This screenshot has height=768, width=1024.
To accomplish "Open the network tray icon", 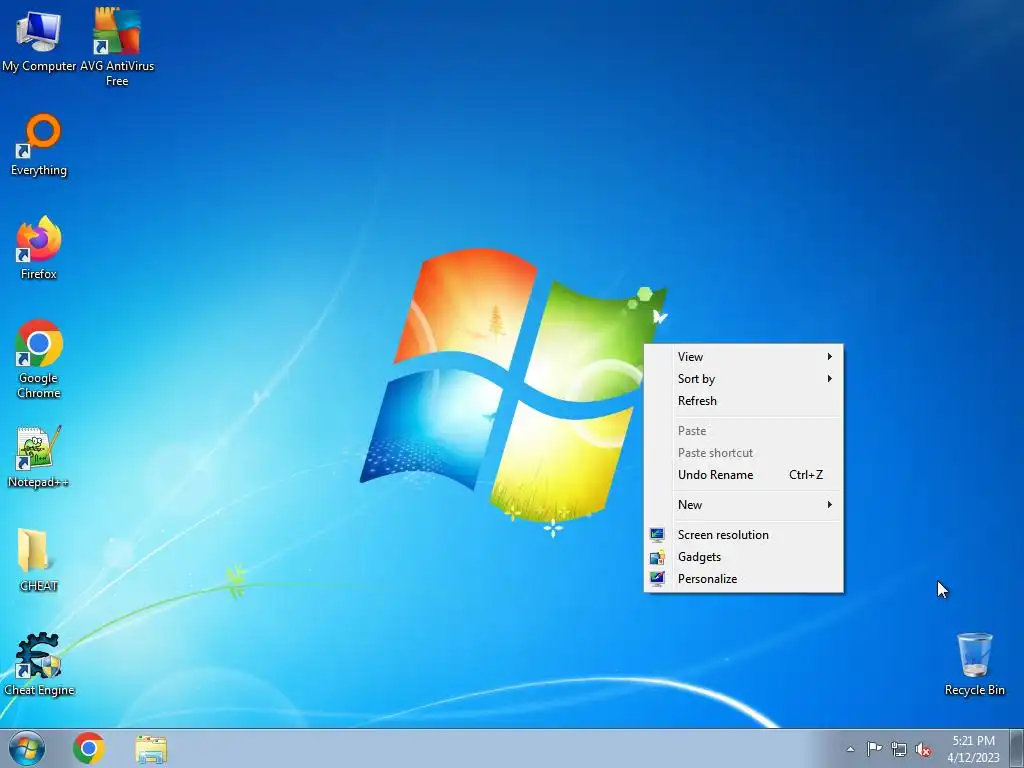I will 899,750.
